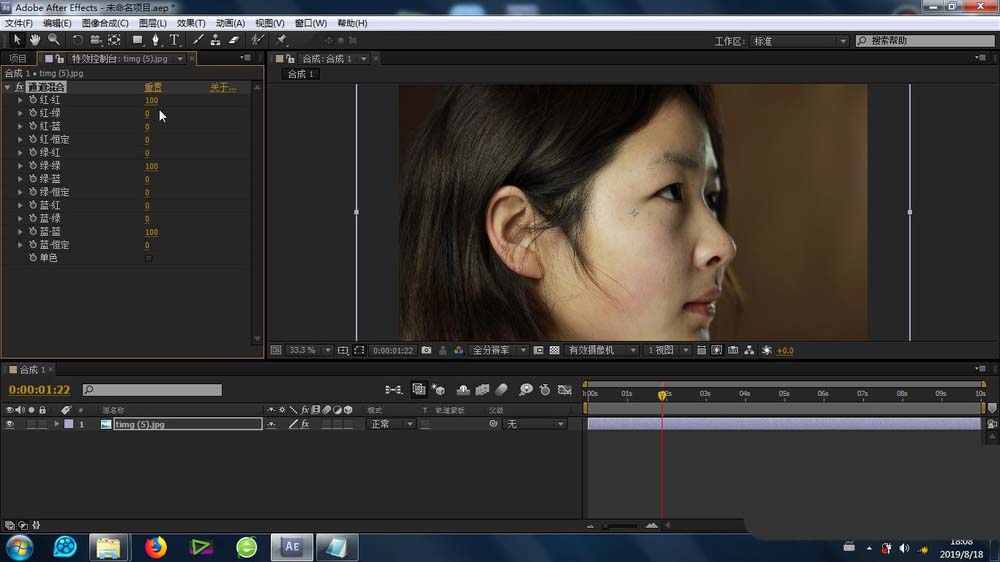Expand the 蓝-恒定 property
Image resolution: width=1000 pixels, height=562 pixels.
[x=20, y=245]
